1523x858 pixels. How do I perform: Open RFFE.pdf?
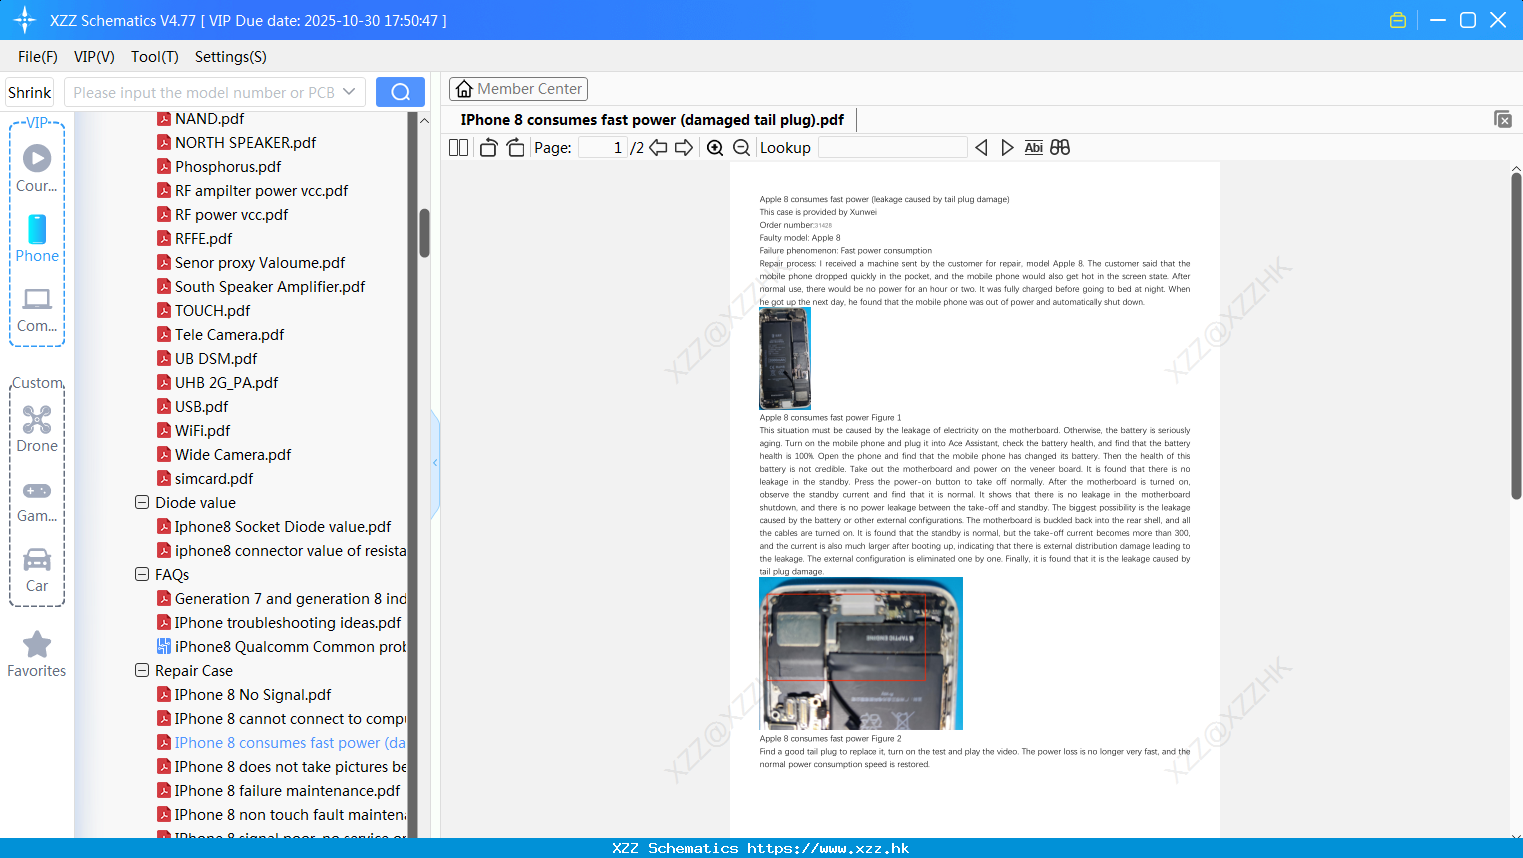pyautogui.click(x=194, y=239)
